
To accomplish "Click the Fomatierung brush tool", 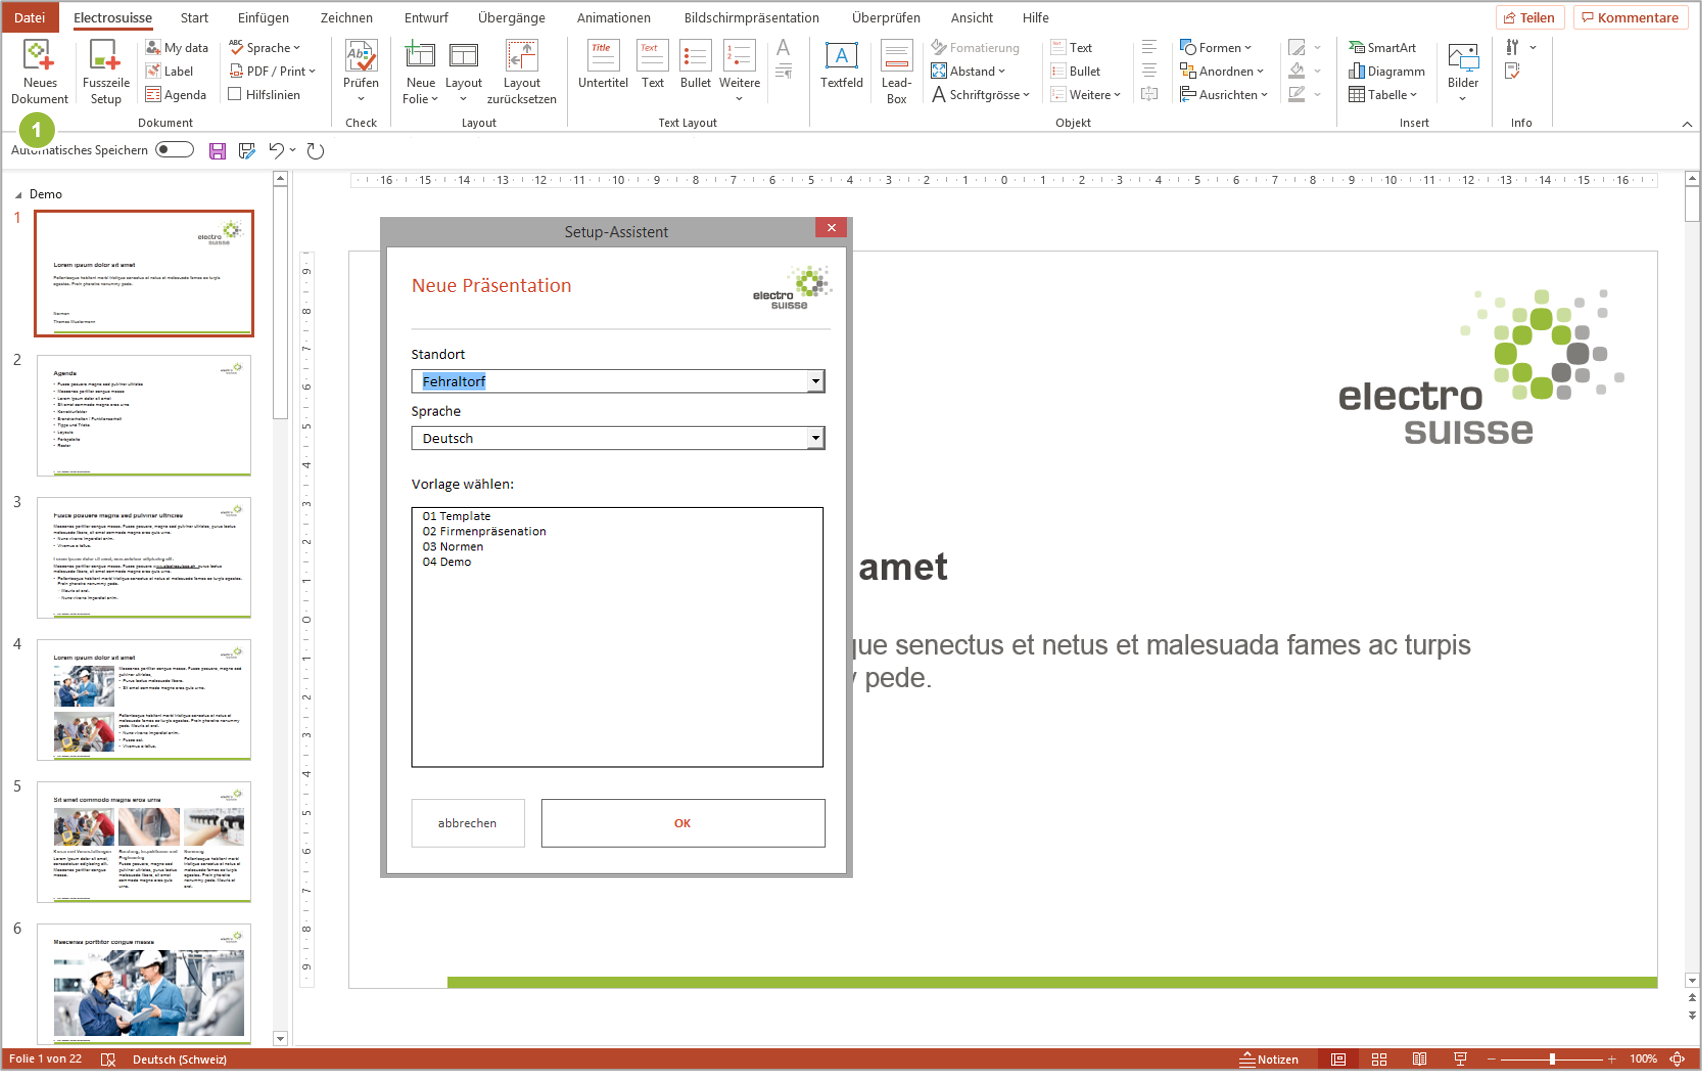I will point(975,47).
